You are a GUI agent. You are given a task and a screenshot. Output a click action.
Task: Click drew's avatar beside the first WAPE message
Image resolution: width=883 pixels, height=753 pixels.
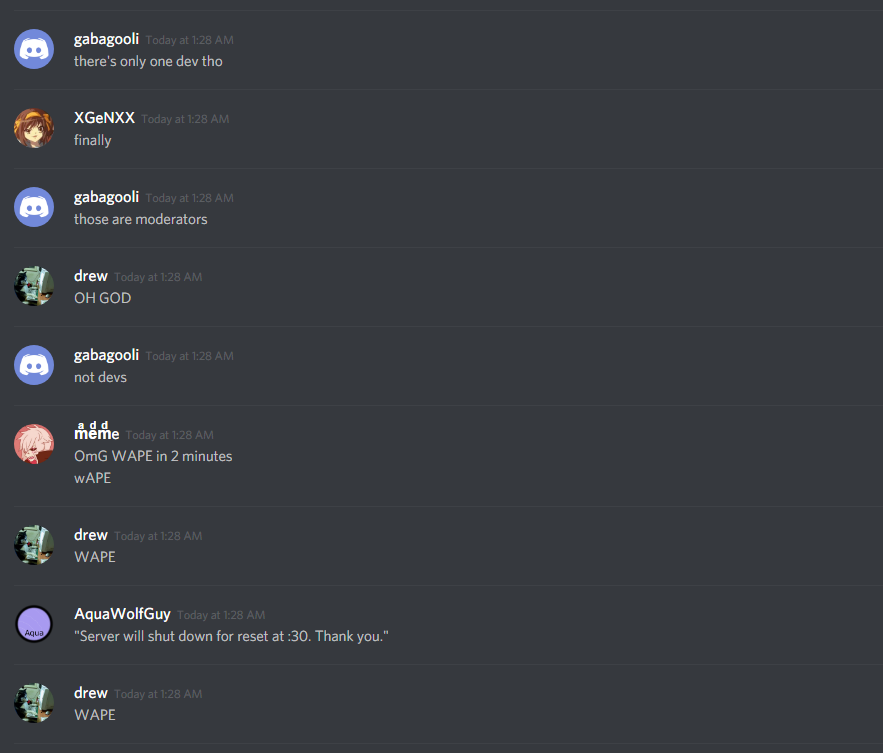coord(34,545)
